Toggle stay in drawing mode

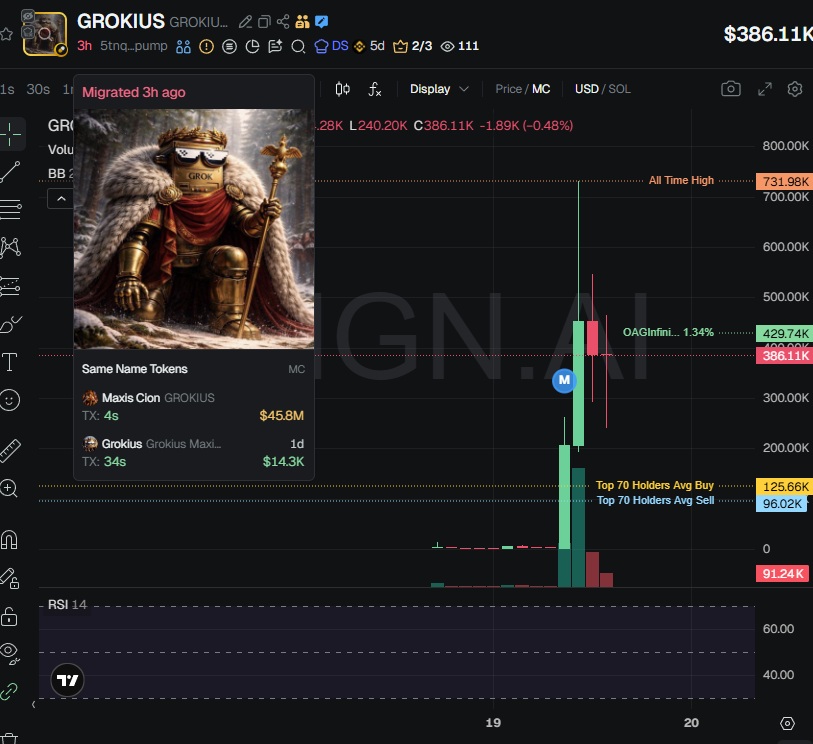(9, 578)
